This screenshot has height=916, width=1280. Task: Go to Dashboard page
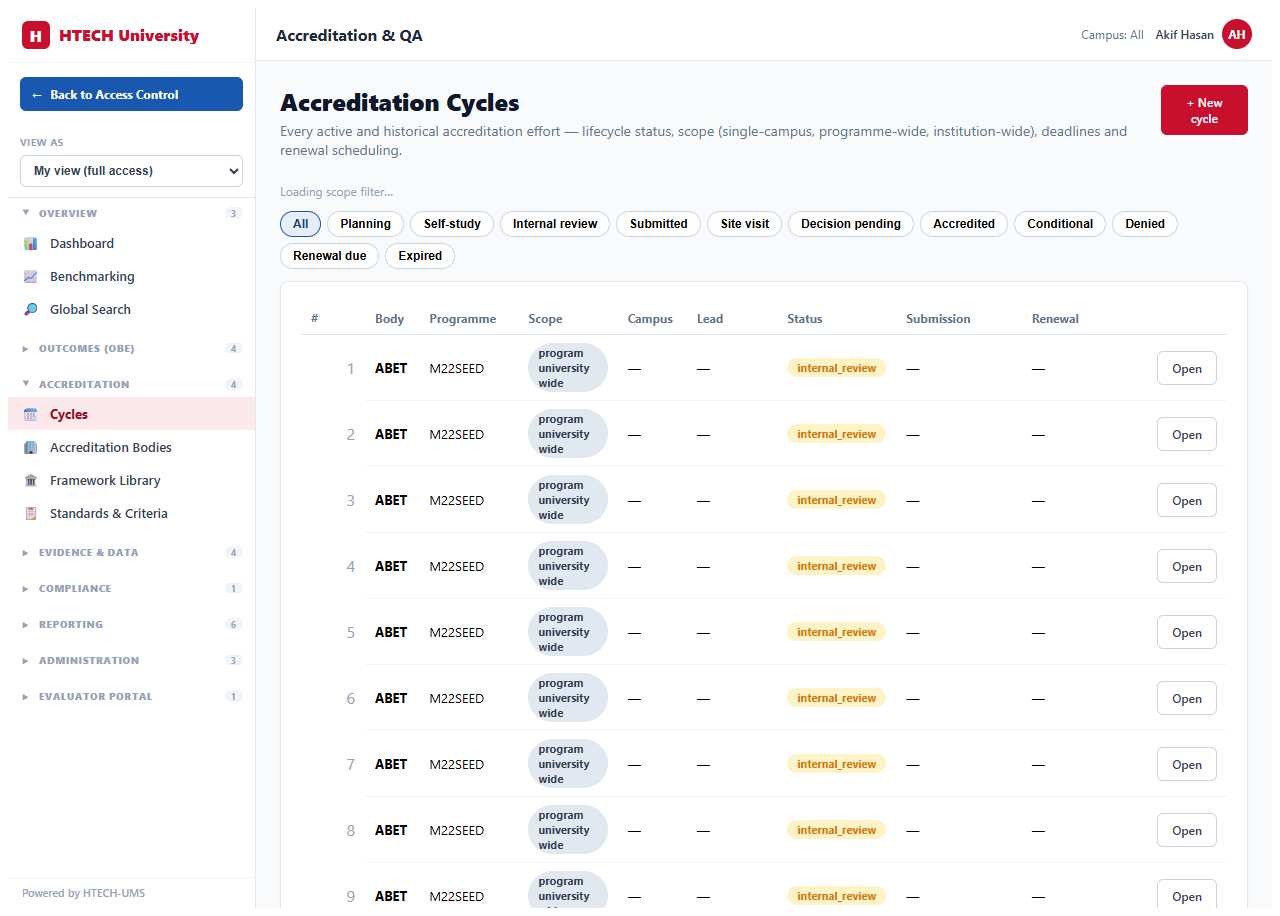tap(131, 243)
